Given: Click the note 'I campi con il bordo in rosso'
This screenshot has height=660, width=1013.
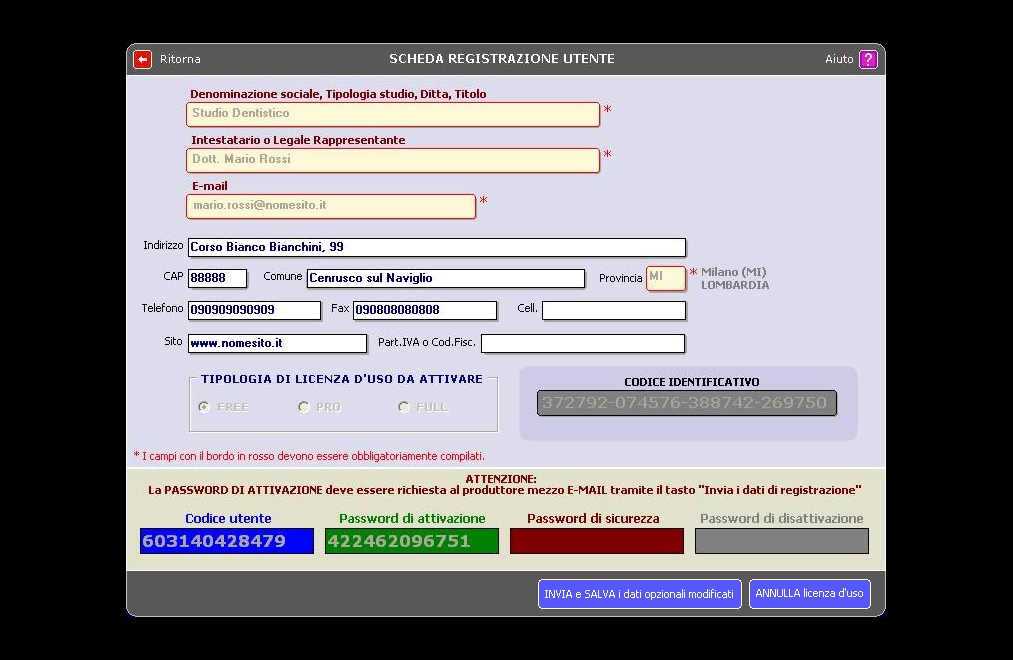Looking at the screenshot, I should (309, 456).
